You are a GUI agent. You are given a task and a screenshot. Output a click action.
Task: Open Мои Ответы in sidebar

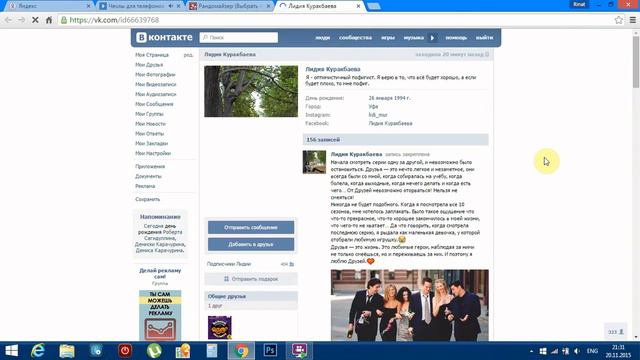(x=149, y=133)
